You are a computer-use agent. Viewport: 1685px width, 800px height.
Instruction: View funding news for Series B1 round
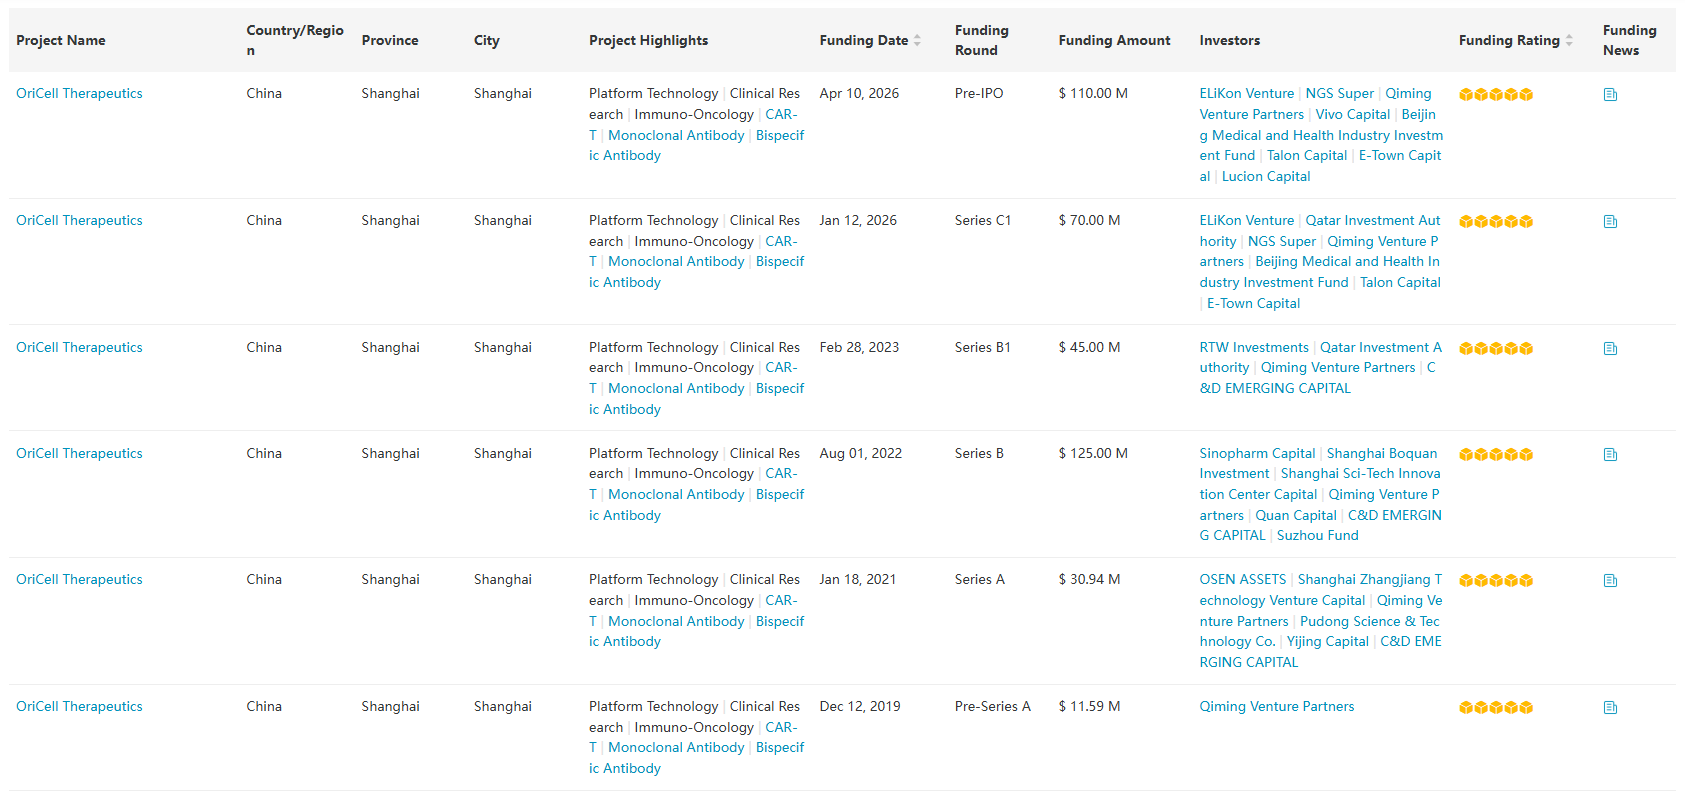(1610, 349)
